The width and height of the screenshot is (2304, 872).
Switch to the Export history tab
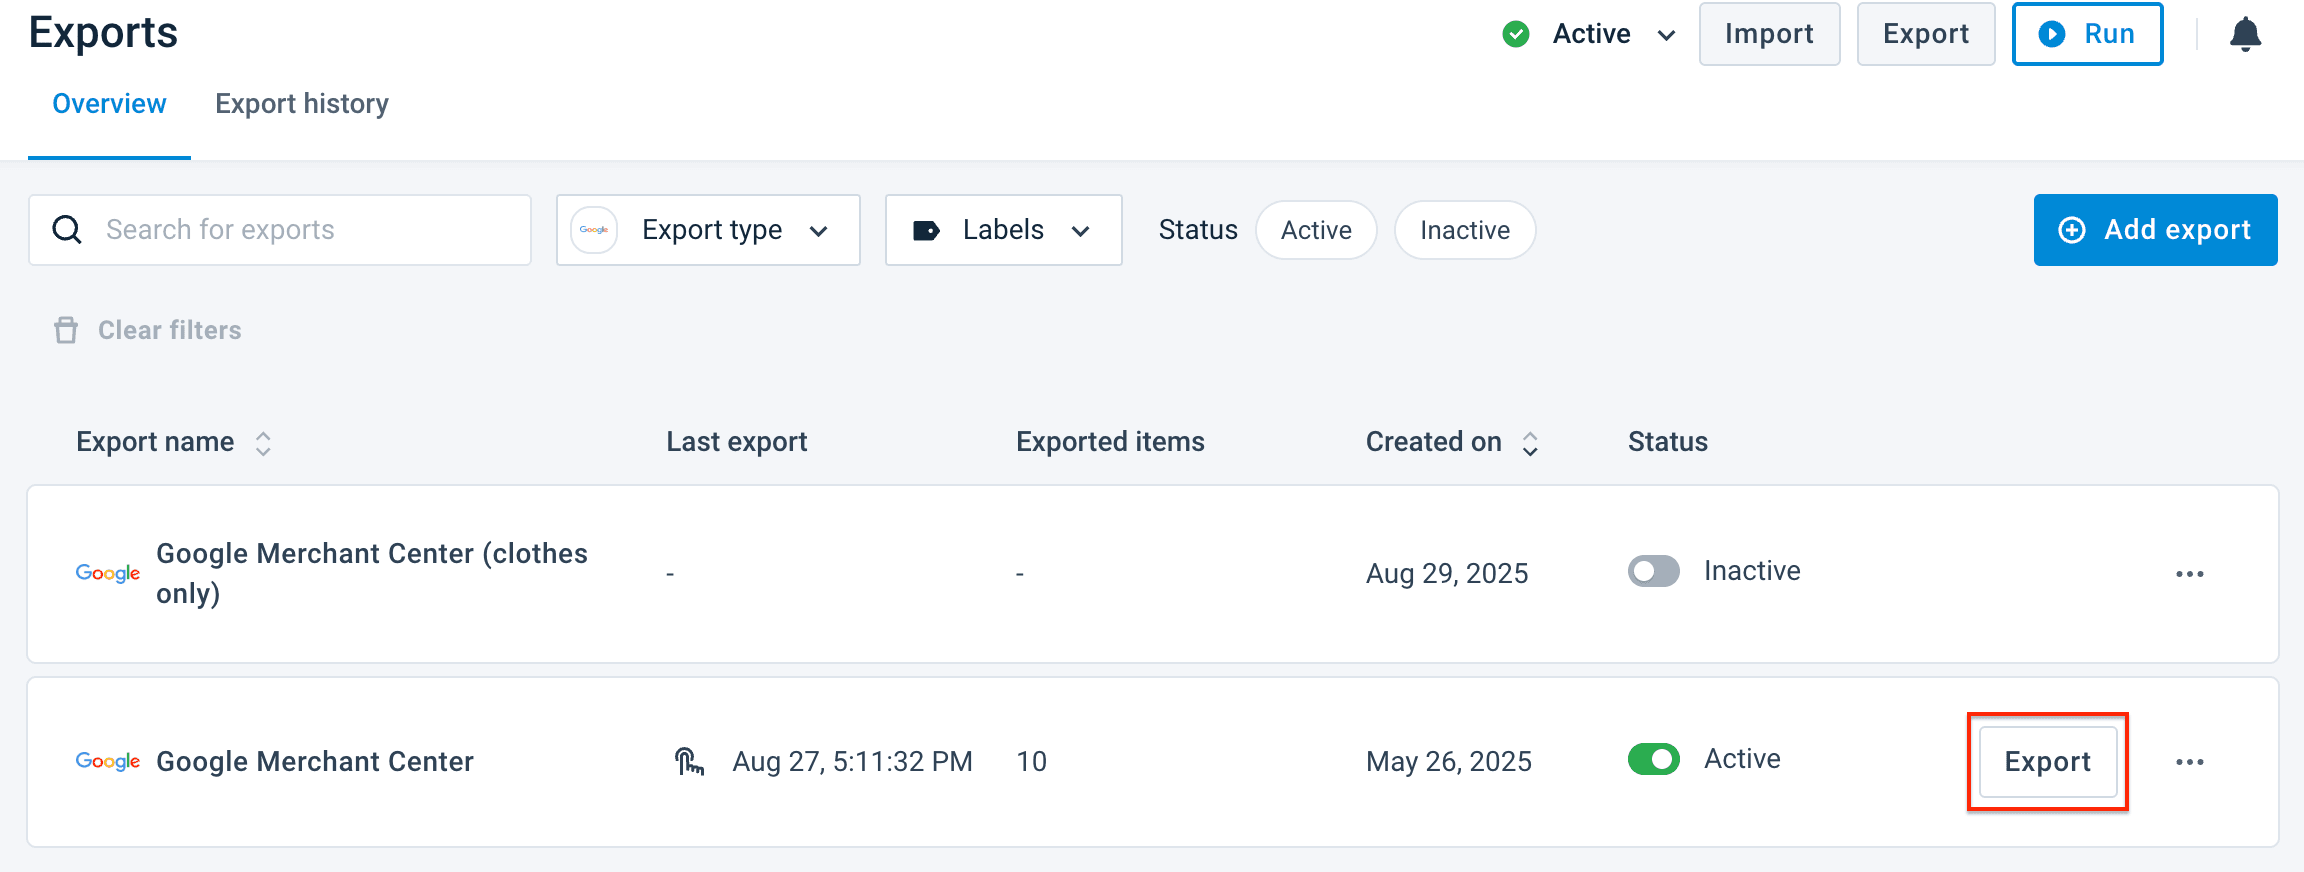pos(302,104)
